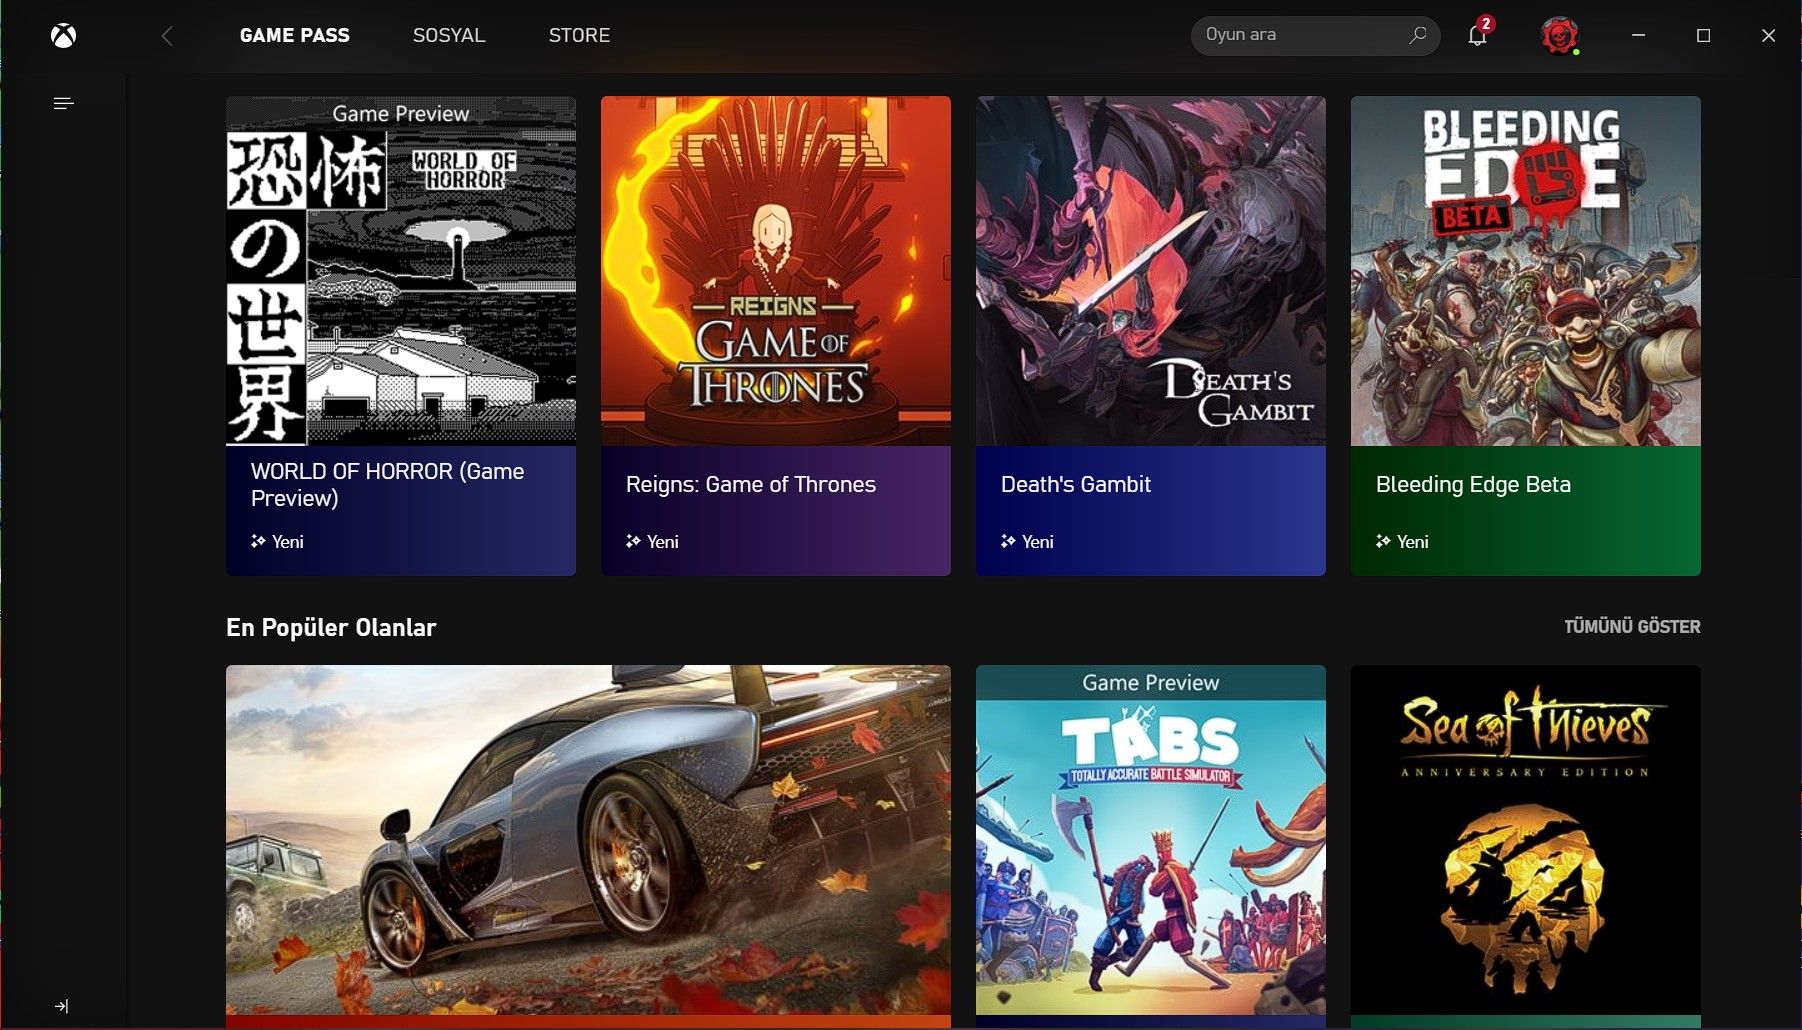The width and height of the screenshot is (1802, 1030).
Task: Click the Yeni label under Reigns
Action: tap(662, 542)
